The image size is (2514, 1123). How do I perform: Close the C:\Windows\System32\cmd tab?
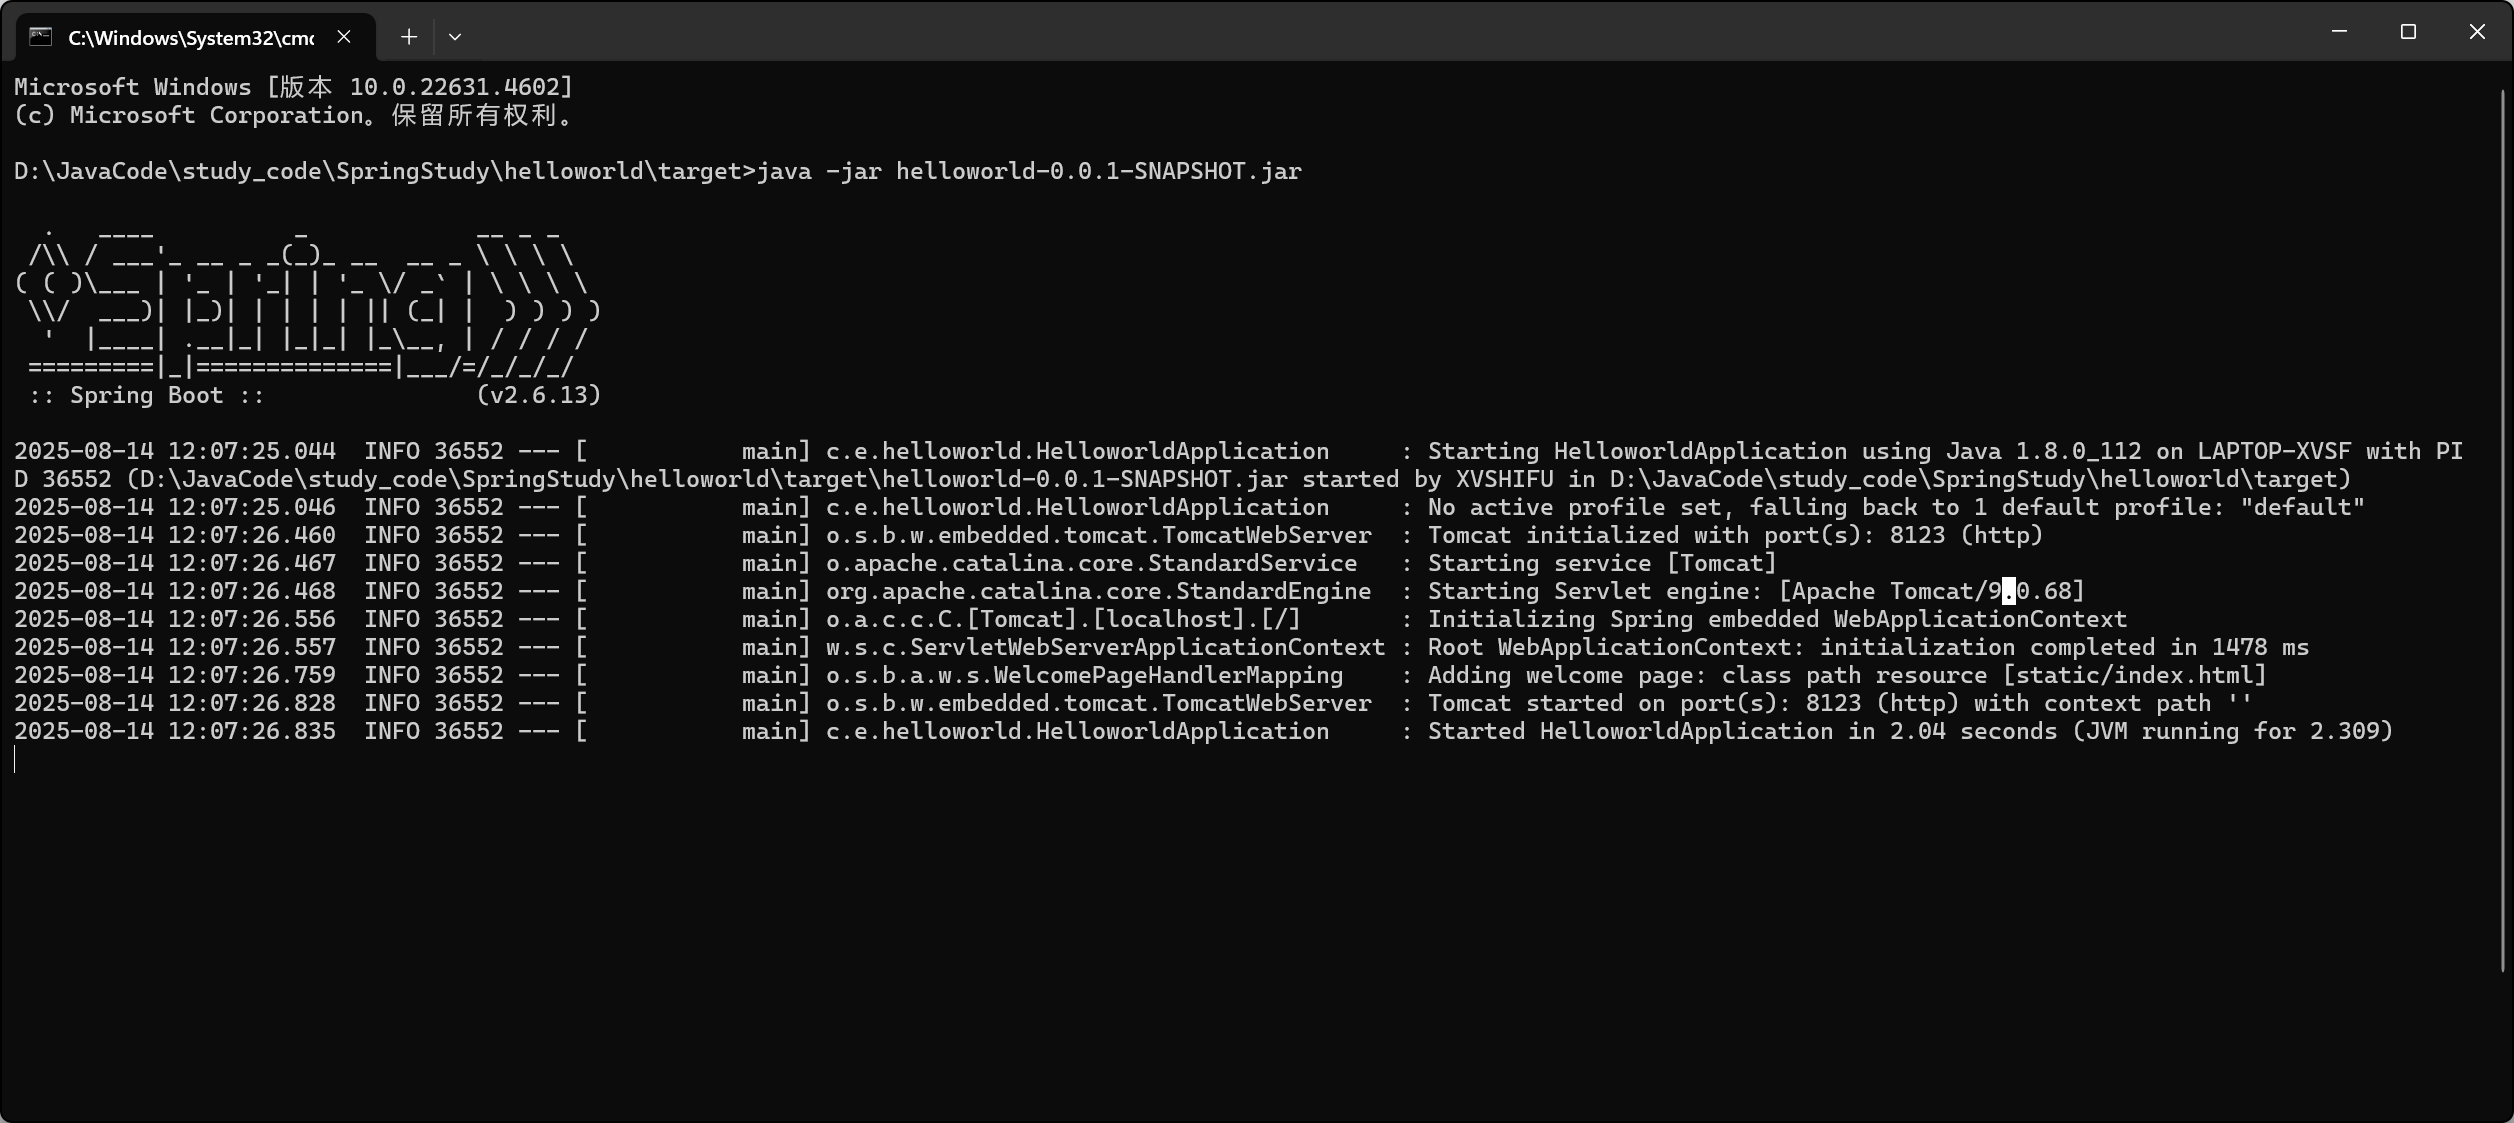click(344, 37)
